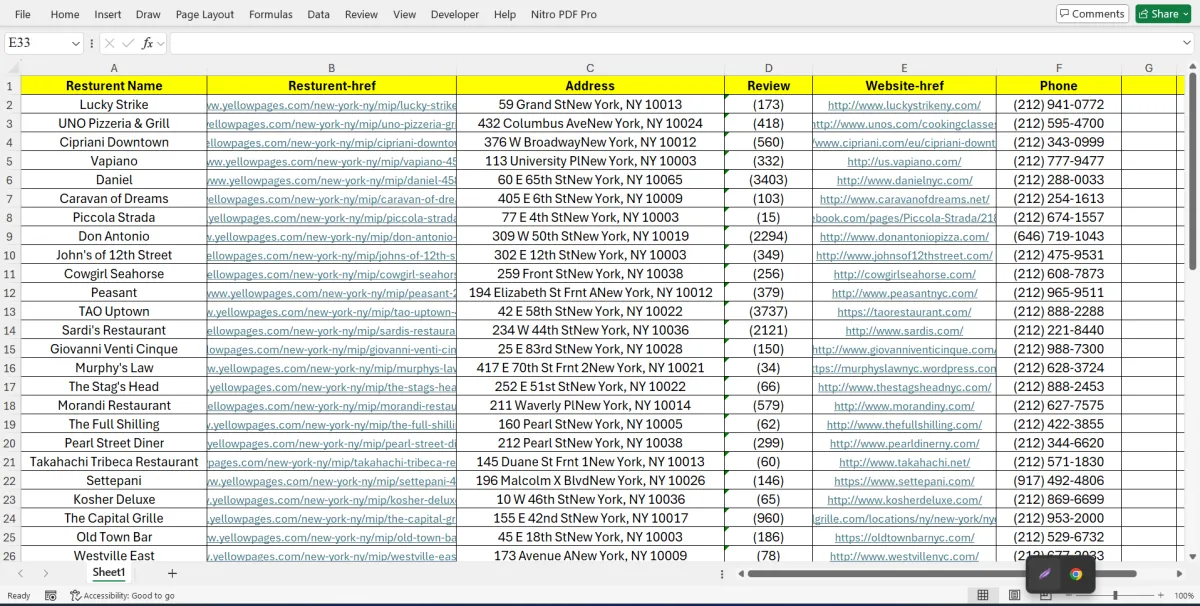Open the danielnyc.com website link
Image resolution: width=1200 pixels, height=606 pixels.
pos(904,180)
